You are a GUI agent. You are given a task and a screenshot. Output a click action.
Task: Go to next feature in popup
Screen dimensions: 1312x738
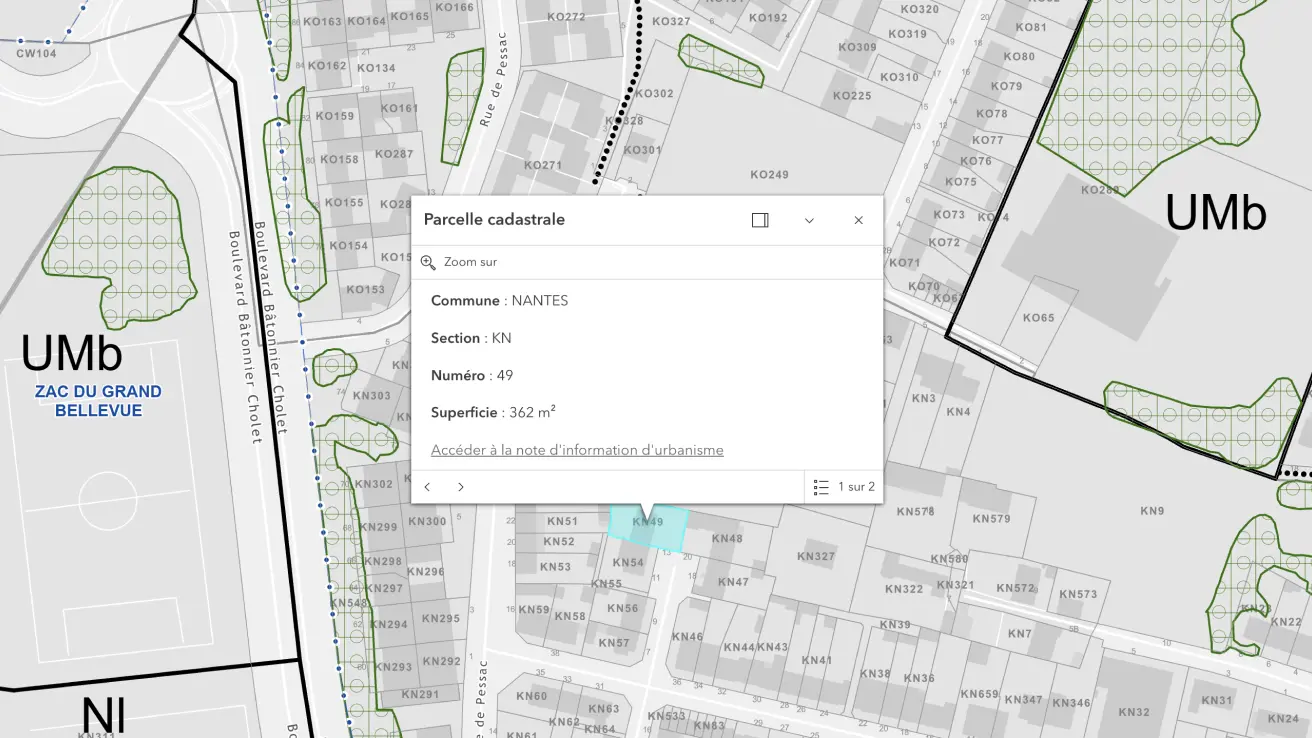(x=461, y=487)
